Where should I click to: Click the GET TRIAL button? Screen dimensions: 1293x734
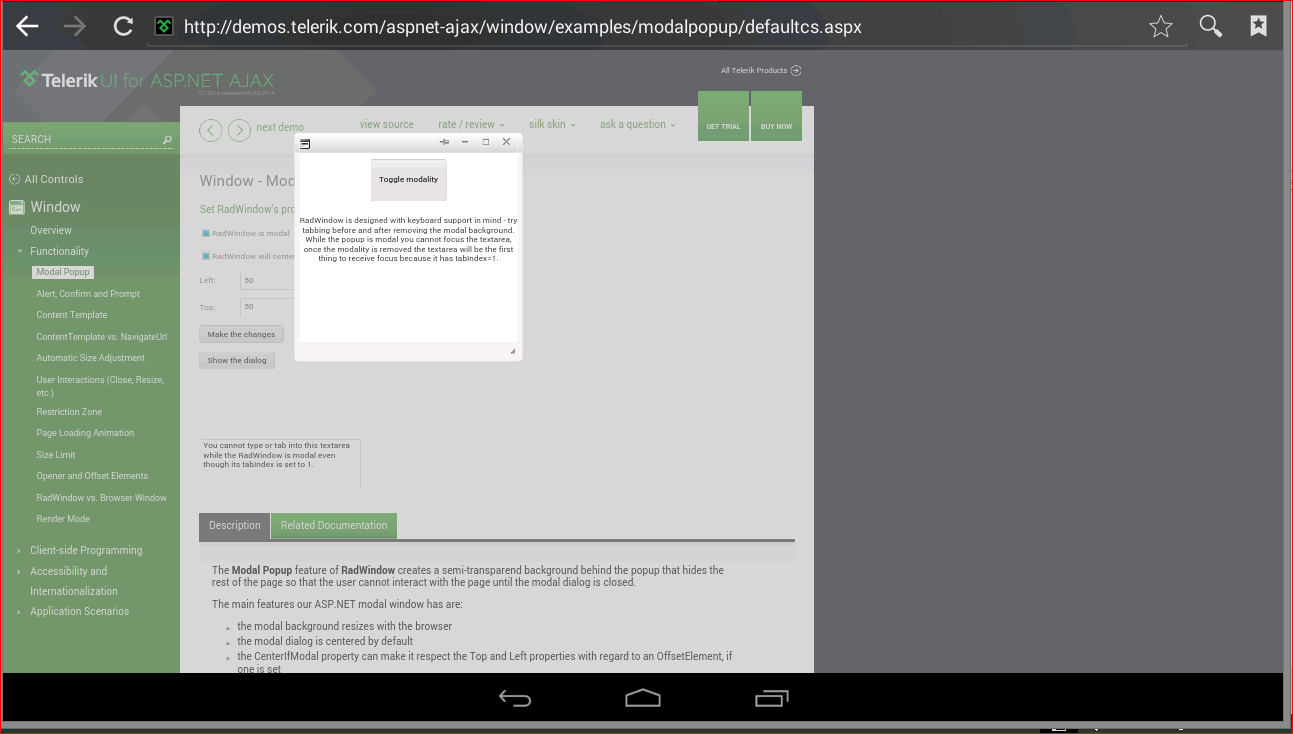723,116
